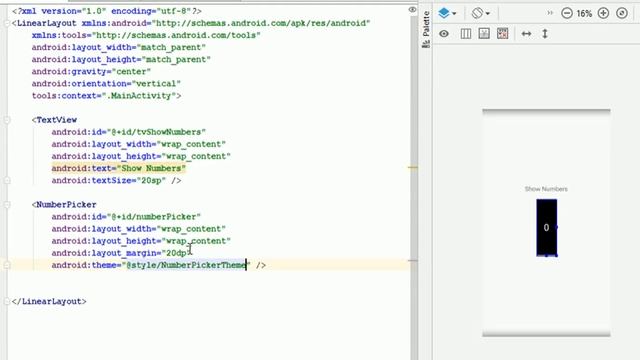The width and height of the screenshot is (640, 360).
Task: Open the orientation for preview dropdown
Action: pos(481,13)
